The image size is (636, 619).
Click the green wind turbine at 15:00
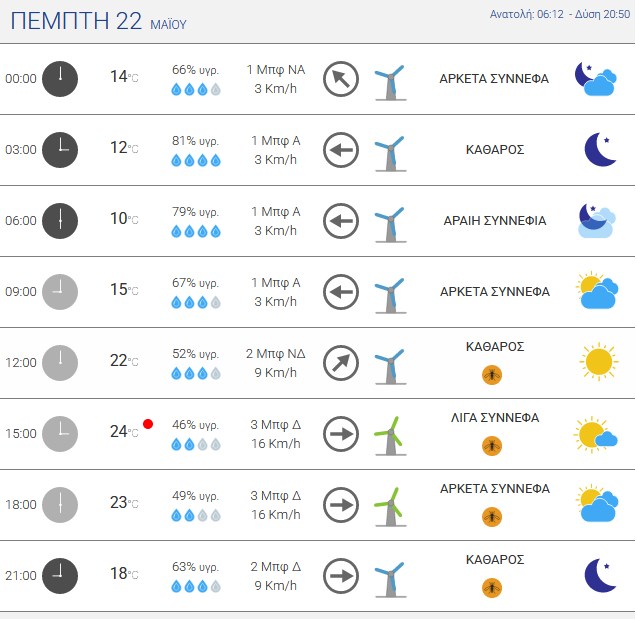point(390,436)
